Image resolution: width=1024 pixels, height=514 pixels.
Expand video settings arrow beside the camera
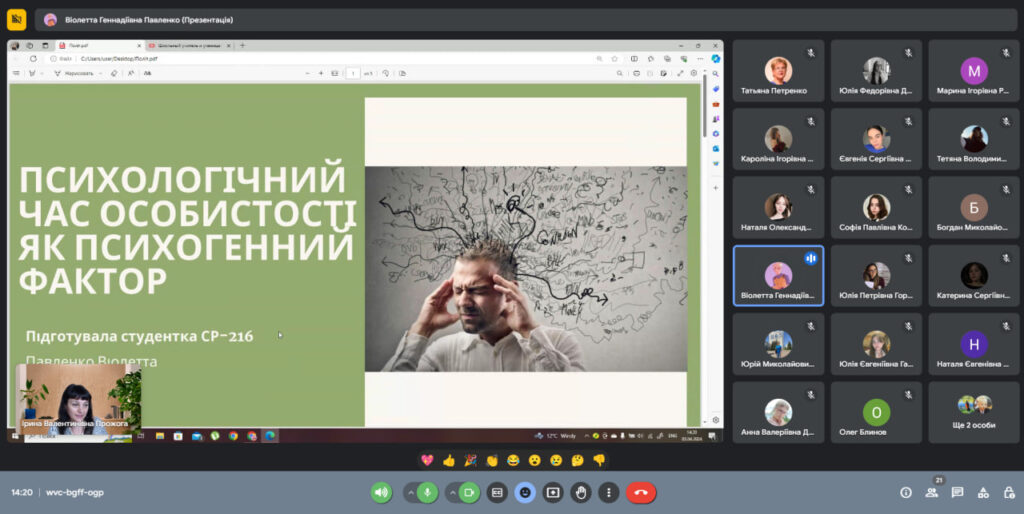coord(451,492)
